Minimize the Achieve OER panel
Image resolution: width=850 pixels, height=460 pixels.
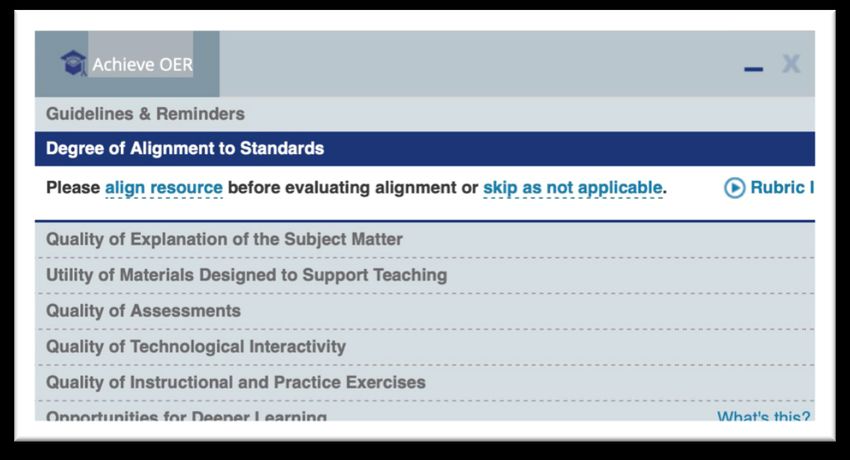point(754,69)
